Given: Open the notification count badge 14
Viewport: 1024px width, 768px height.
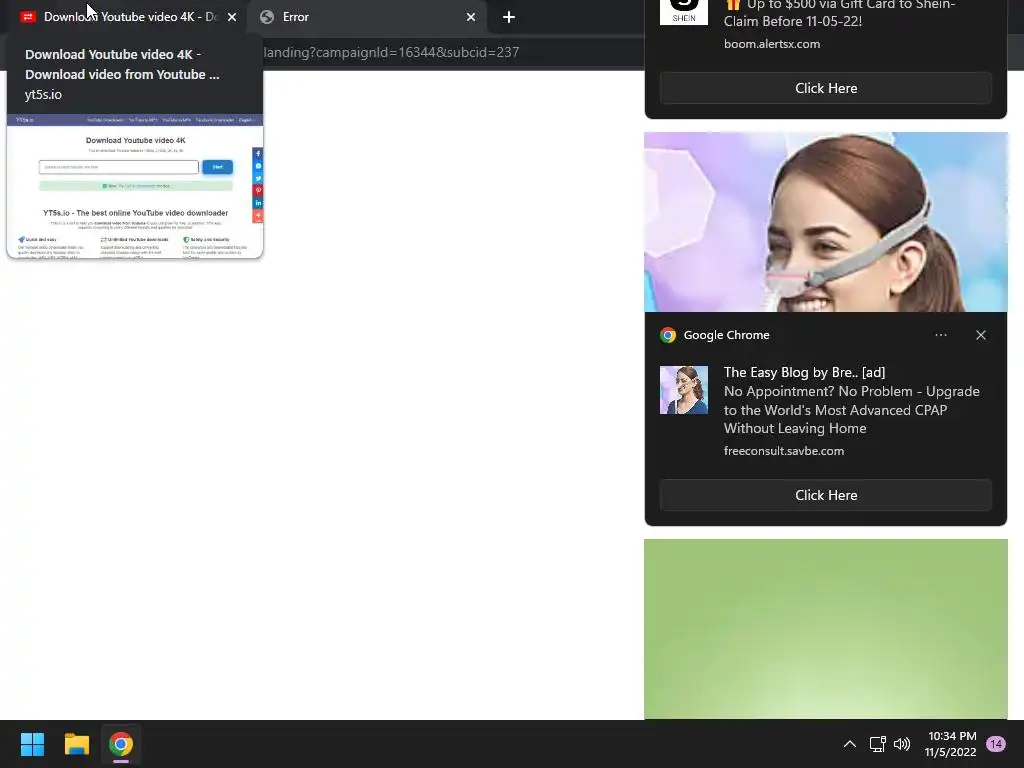Looking at the screenshot, I should point(996,744).
